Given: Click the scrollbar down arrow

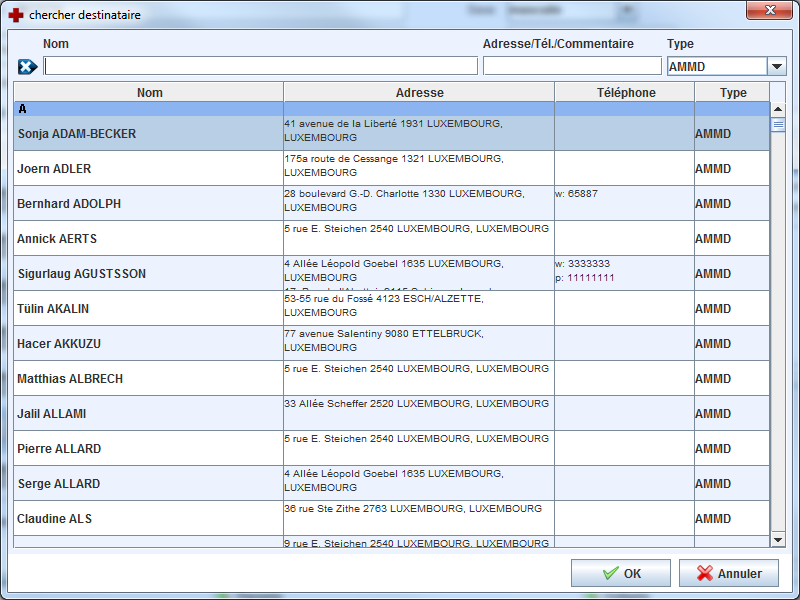Looking at the screenshot, I should tap(778, 540).
